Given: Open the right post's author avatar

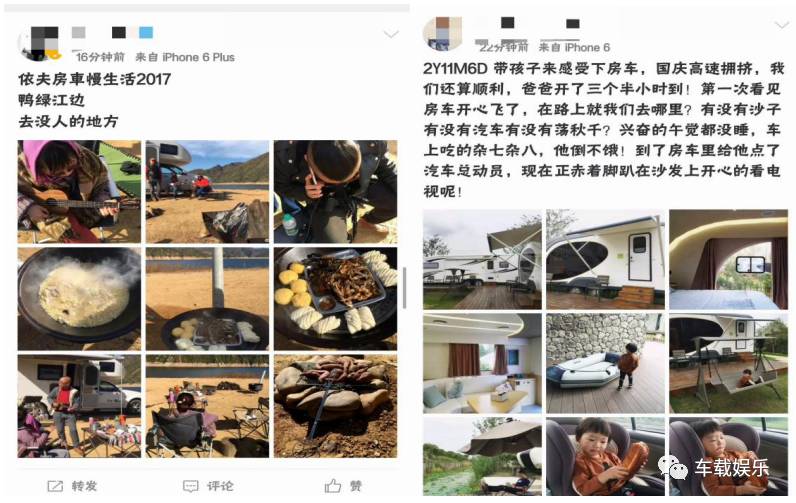Looking at the screenshot, I should 443,33.
